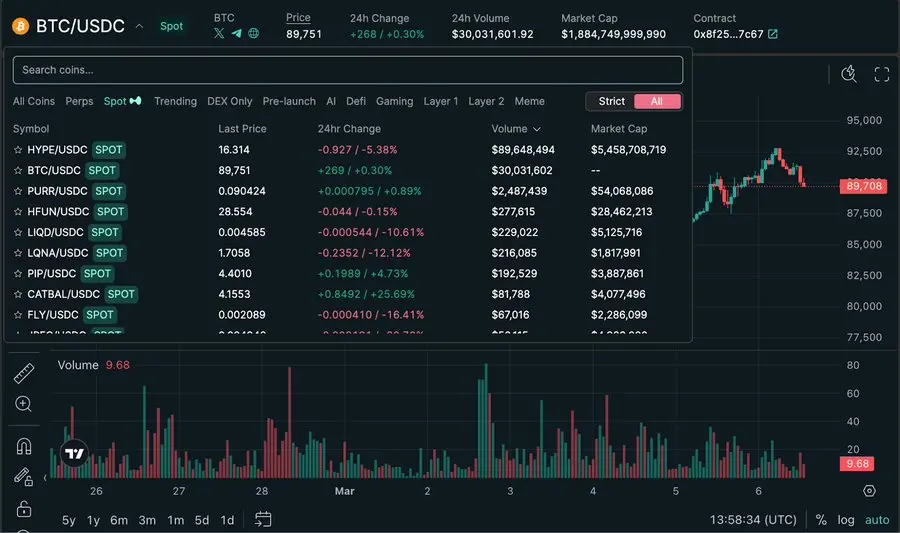Image resolution: width=900 pixels, height=533 pixels.
Task: Switch the filter to Strict
Action: pyautogui.click(x=611, y=101)
